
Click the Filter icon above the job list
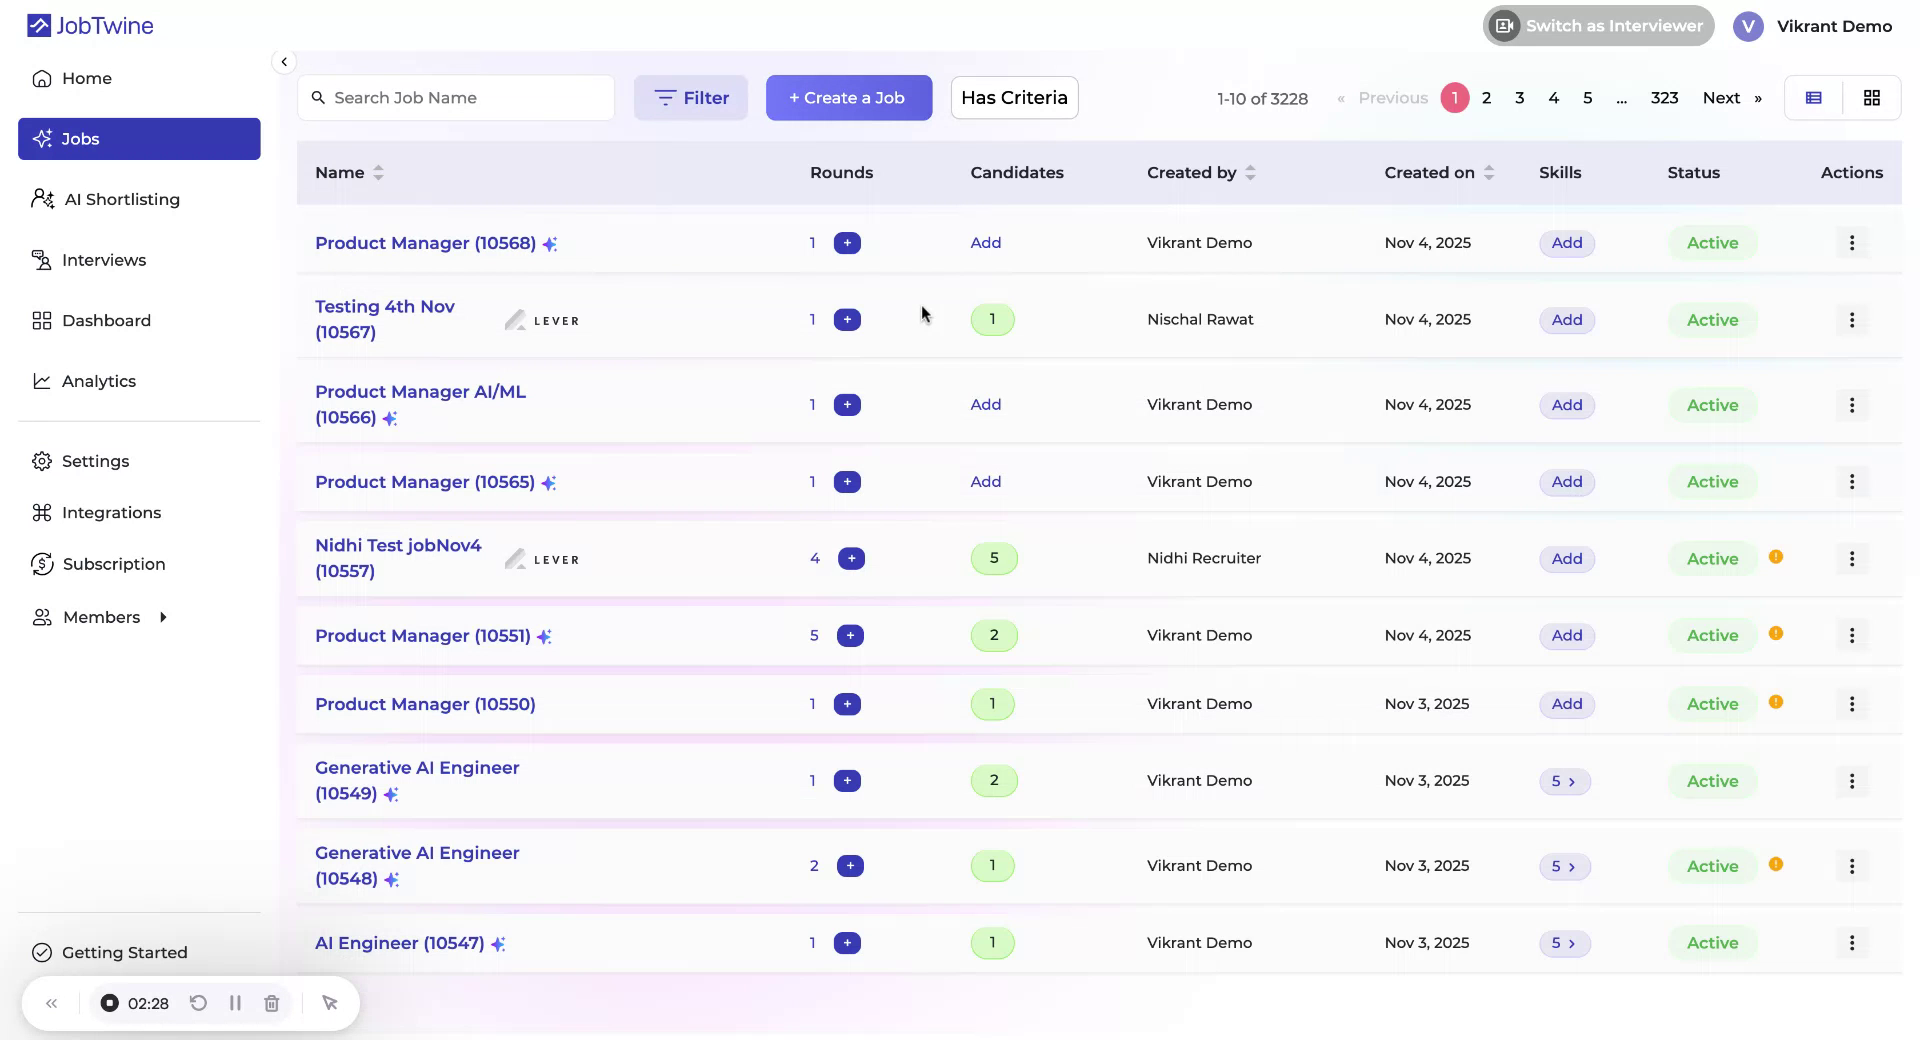click(664, 97)
